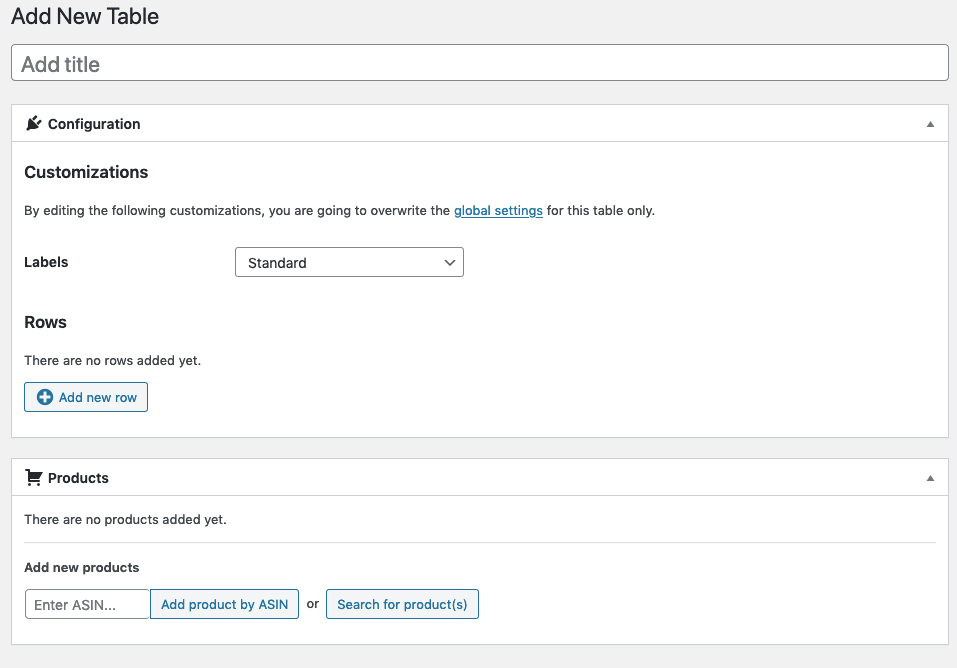The height and width of the screenshot is (668, 957).
Task: Click the Configuration plug icon
Action: [x=34, y=123]
